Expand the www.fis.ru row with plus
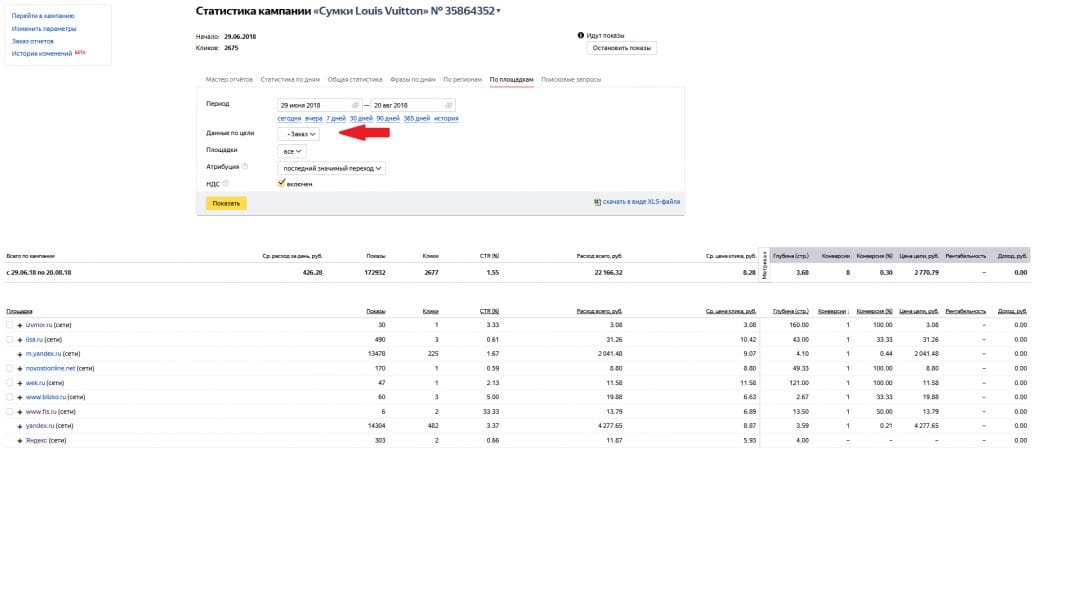Viewport: 1080px width, 608px height. (19, 412)
